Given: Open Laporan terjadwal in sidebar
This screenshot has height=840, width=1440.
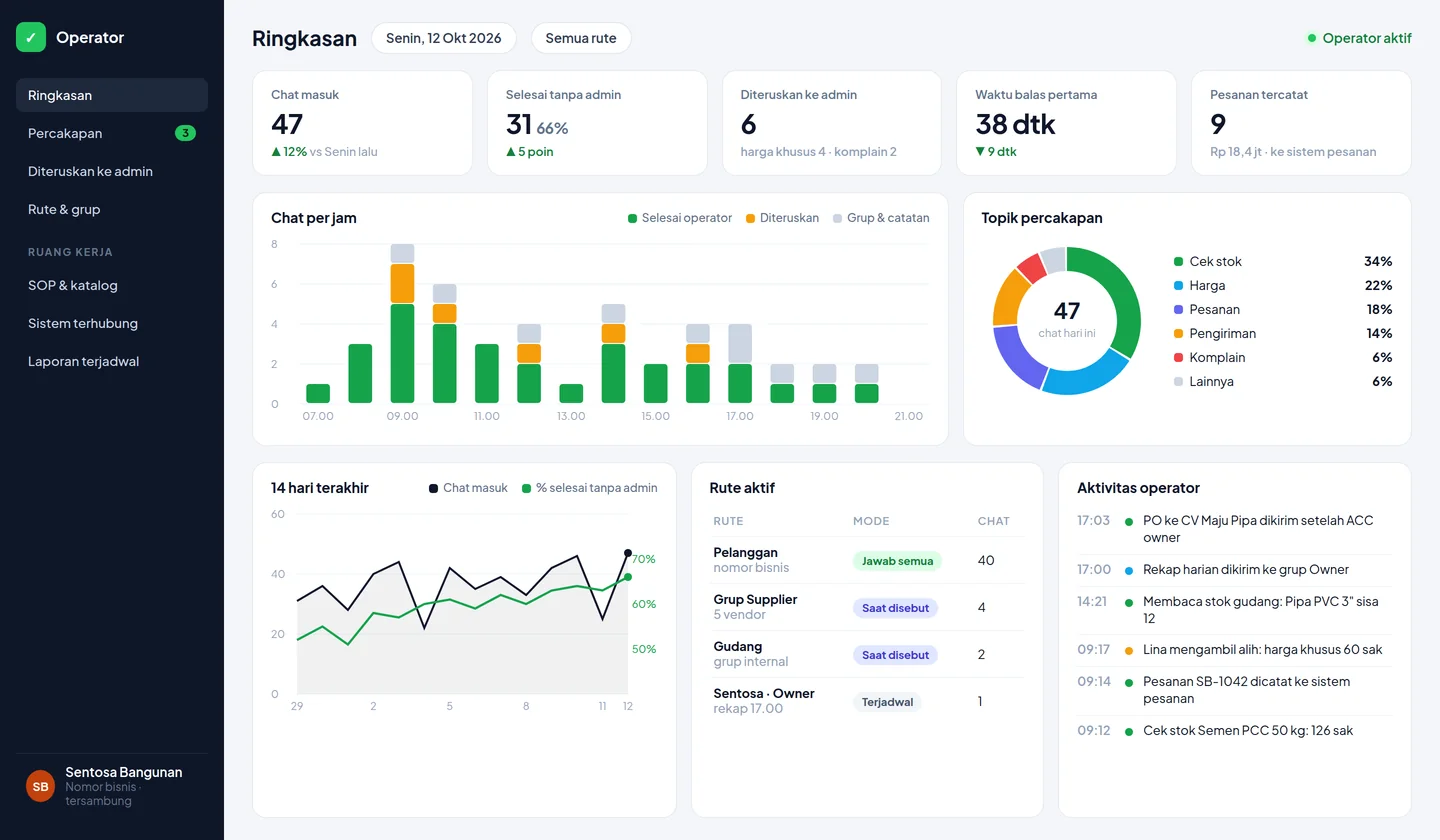Looking at the screenshot, I should (x=112, y=361).
